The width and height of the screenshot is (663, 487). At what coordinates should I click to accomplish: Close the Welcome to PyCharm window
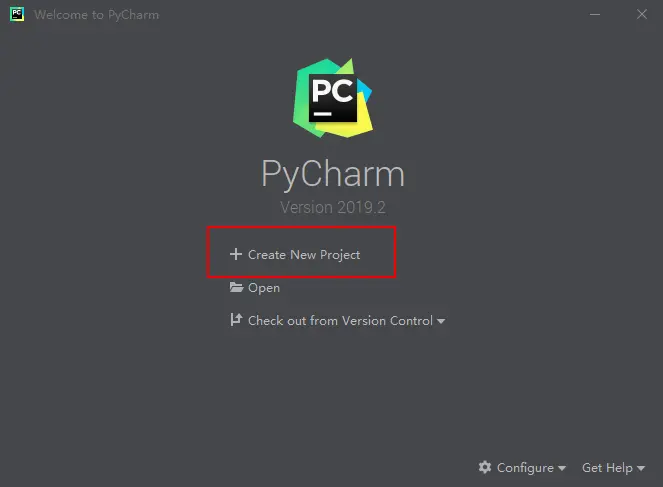(x=642, y=14)
